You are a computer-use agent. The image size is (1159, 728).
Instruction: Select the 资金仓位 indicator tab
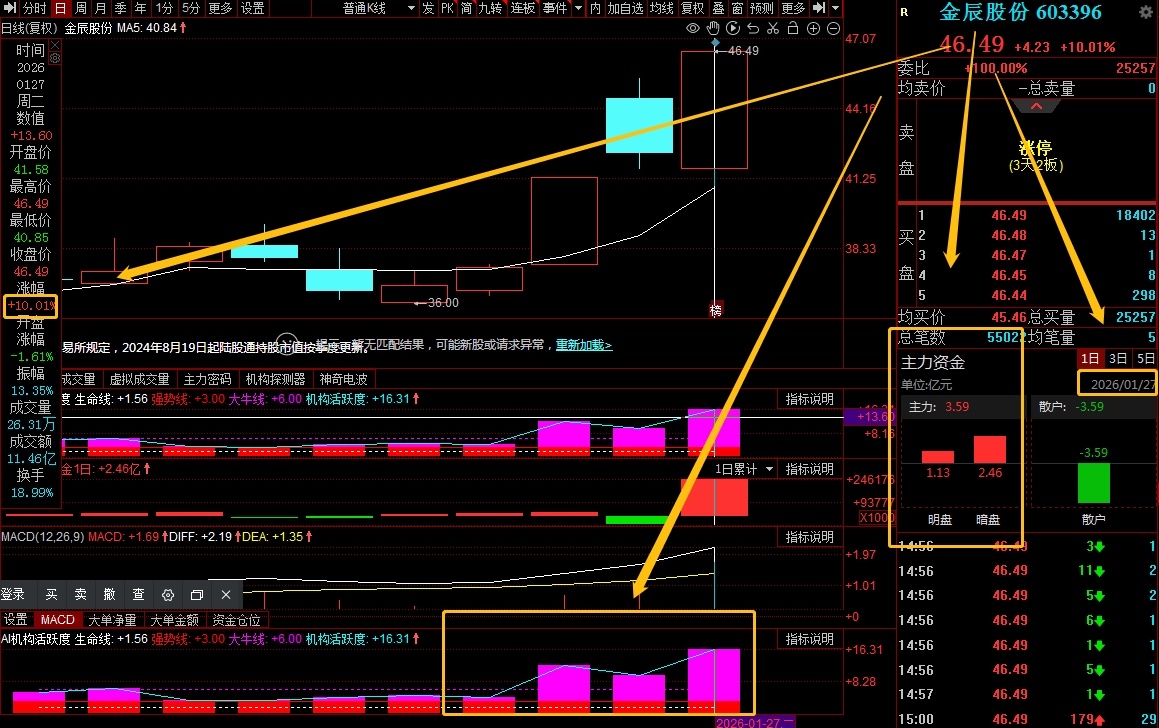pyautogui.click(x=237, y=620)
